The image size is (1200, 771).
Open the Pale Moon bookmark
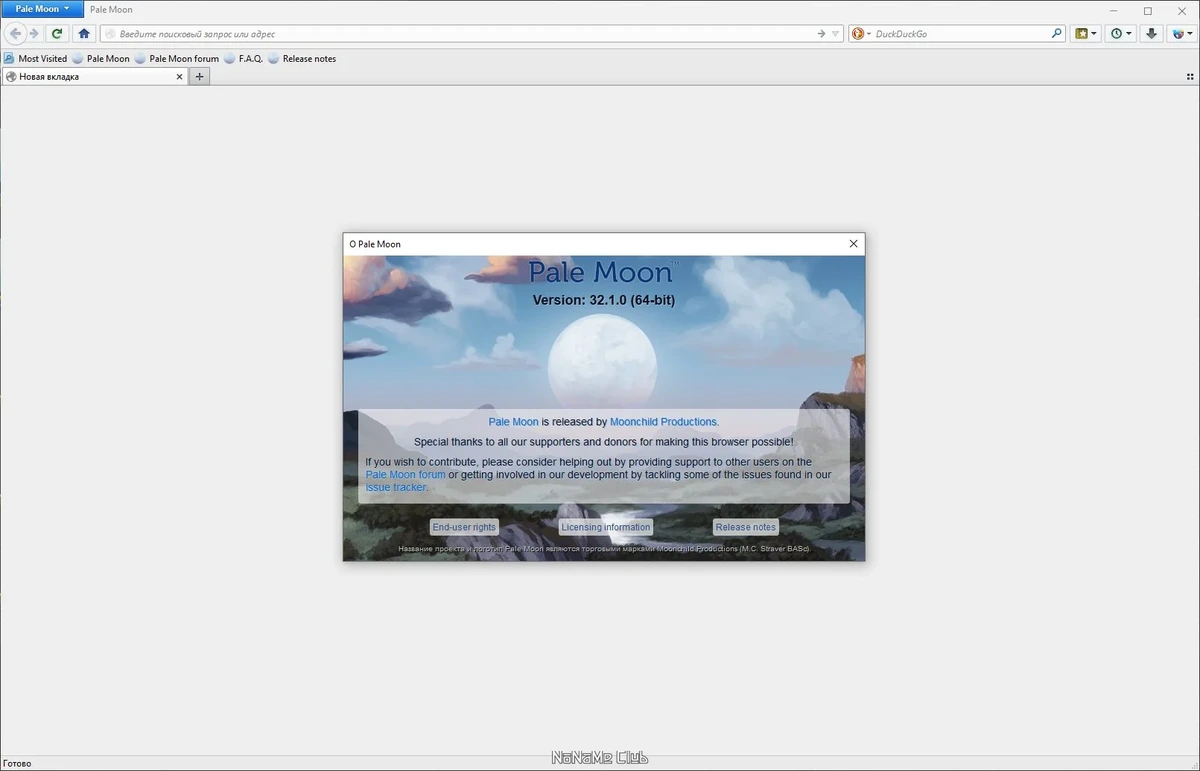click(101, 59)
